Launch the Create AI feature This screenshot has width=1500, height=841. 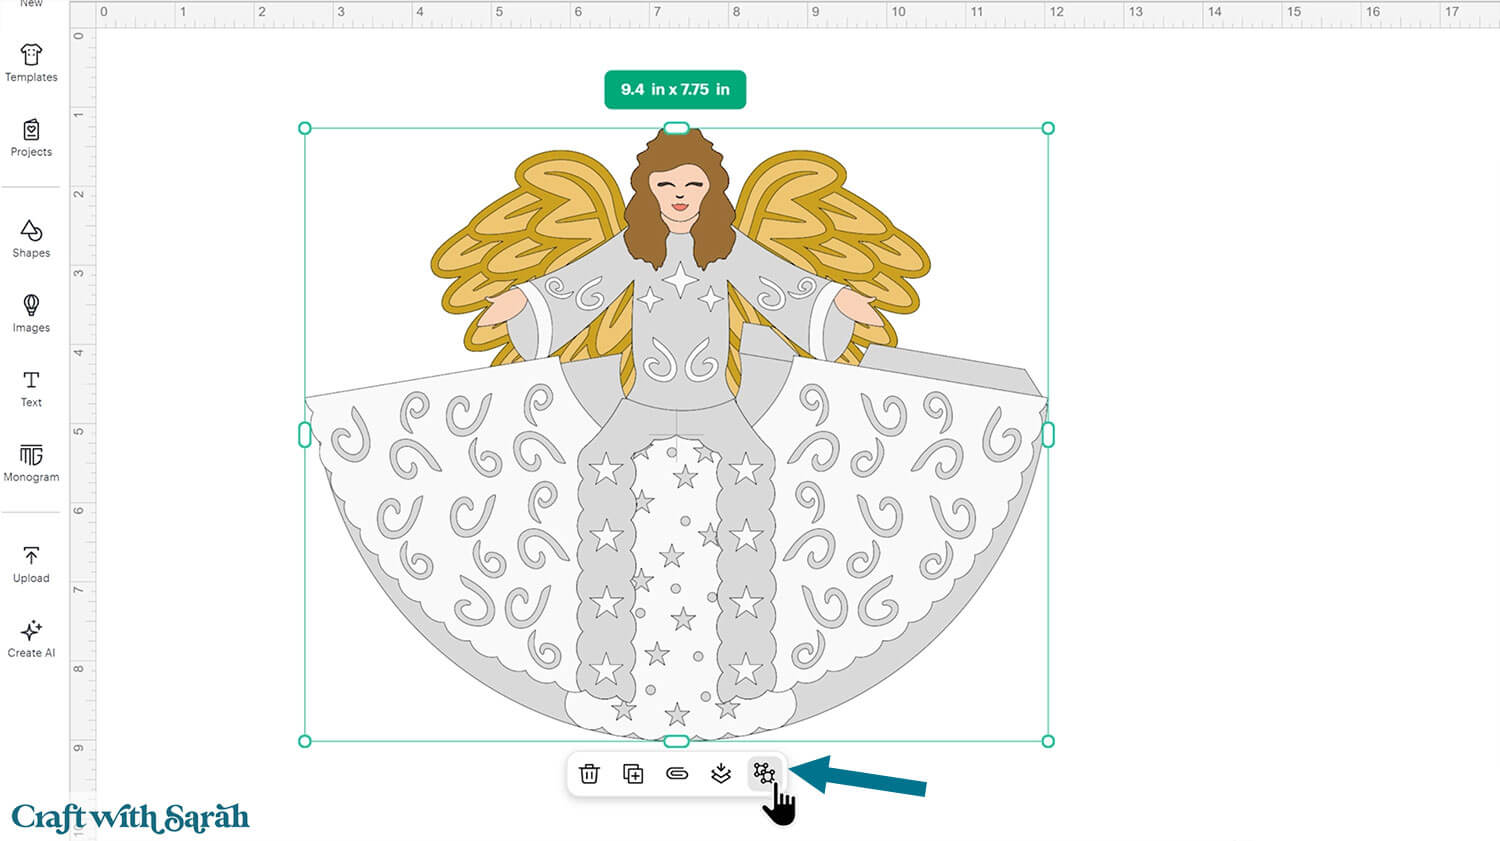click(x=30, y=638)
